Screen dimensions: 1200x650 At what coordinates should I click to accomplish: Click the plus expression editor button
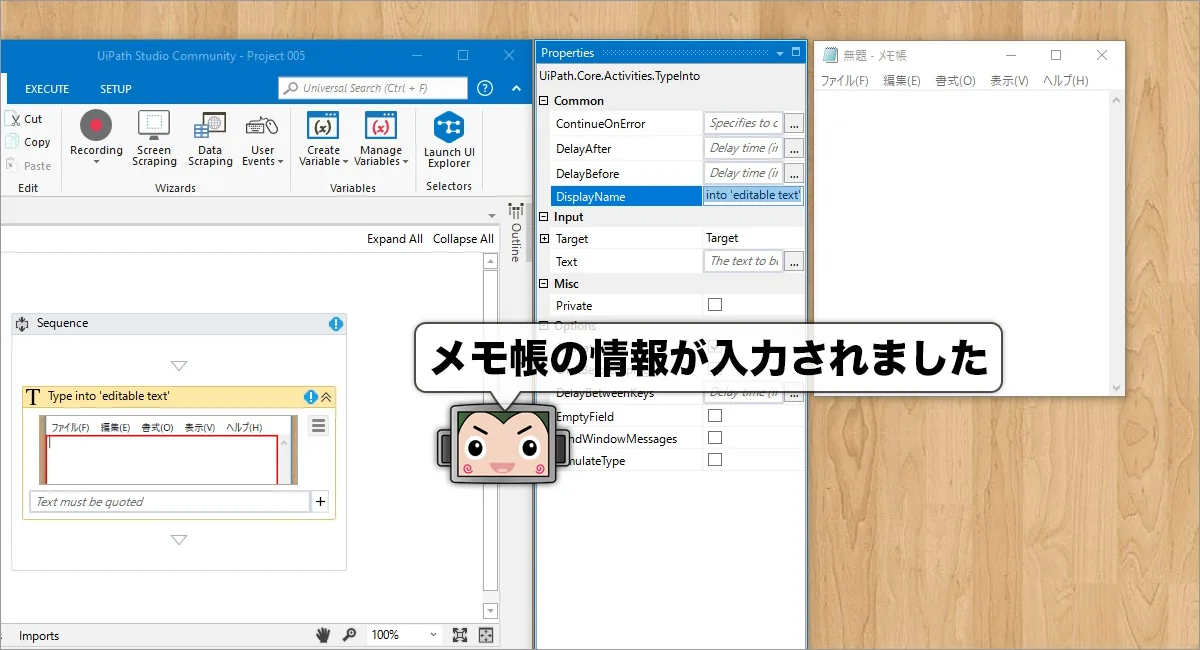coord(320,502)
